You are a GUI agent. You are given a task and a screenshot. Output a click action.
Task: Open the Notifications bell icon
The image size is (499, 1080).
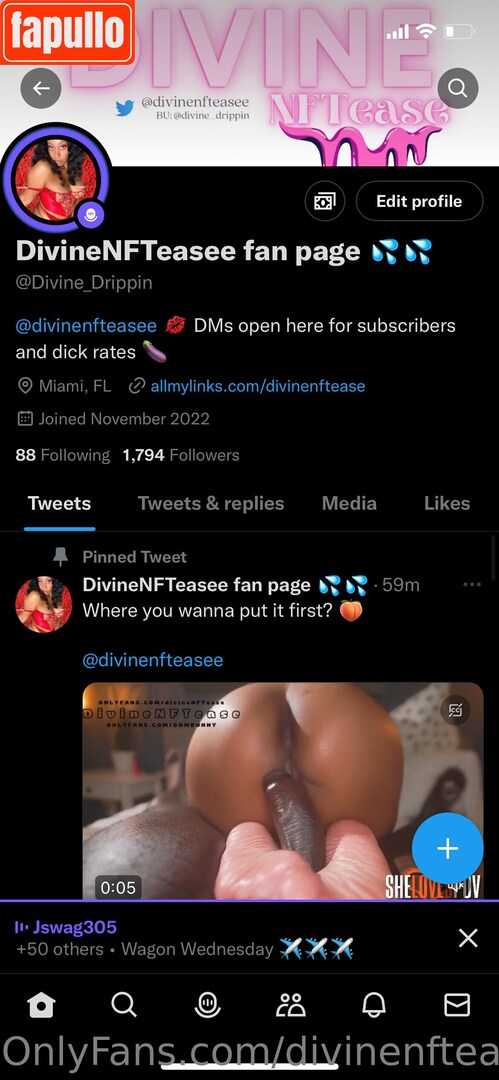374,1006
